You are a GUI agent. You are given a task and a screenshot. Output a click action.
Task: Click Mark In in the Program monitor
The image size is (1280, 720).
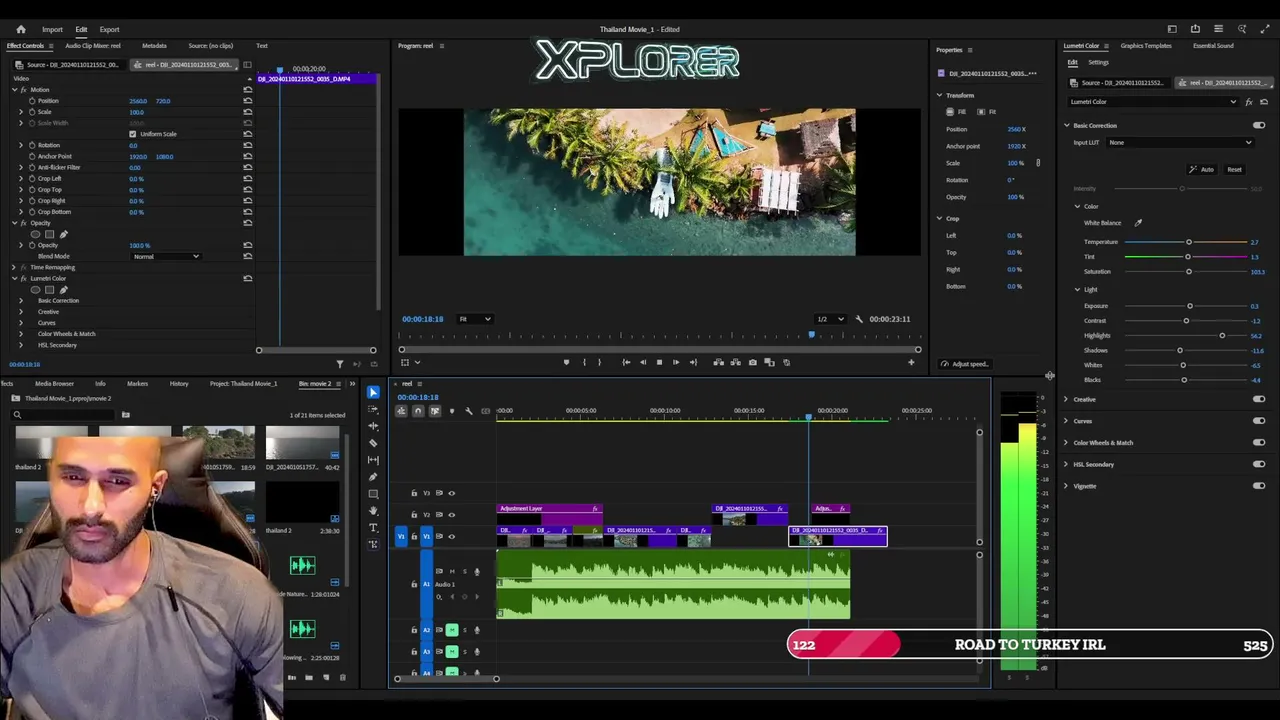point(584,362)
